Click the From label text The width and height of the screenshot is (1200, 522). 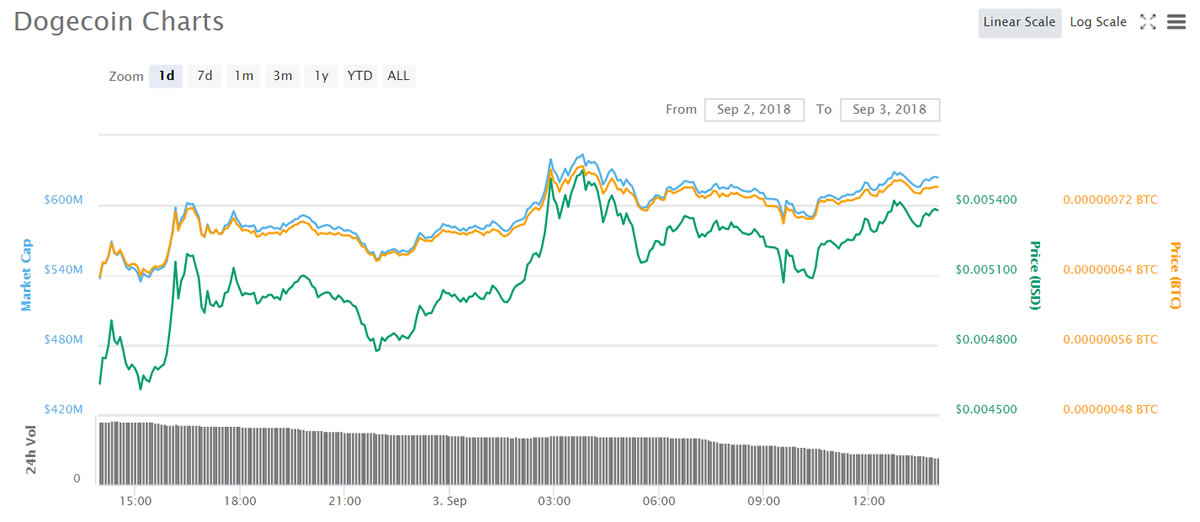pos(681,109)
